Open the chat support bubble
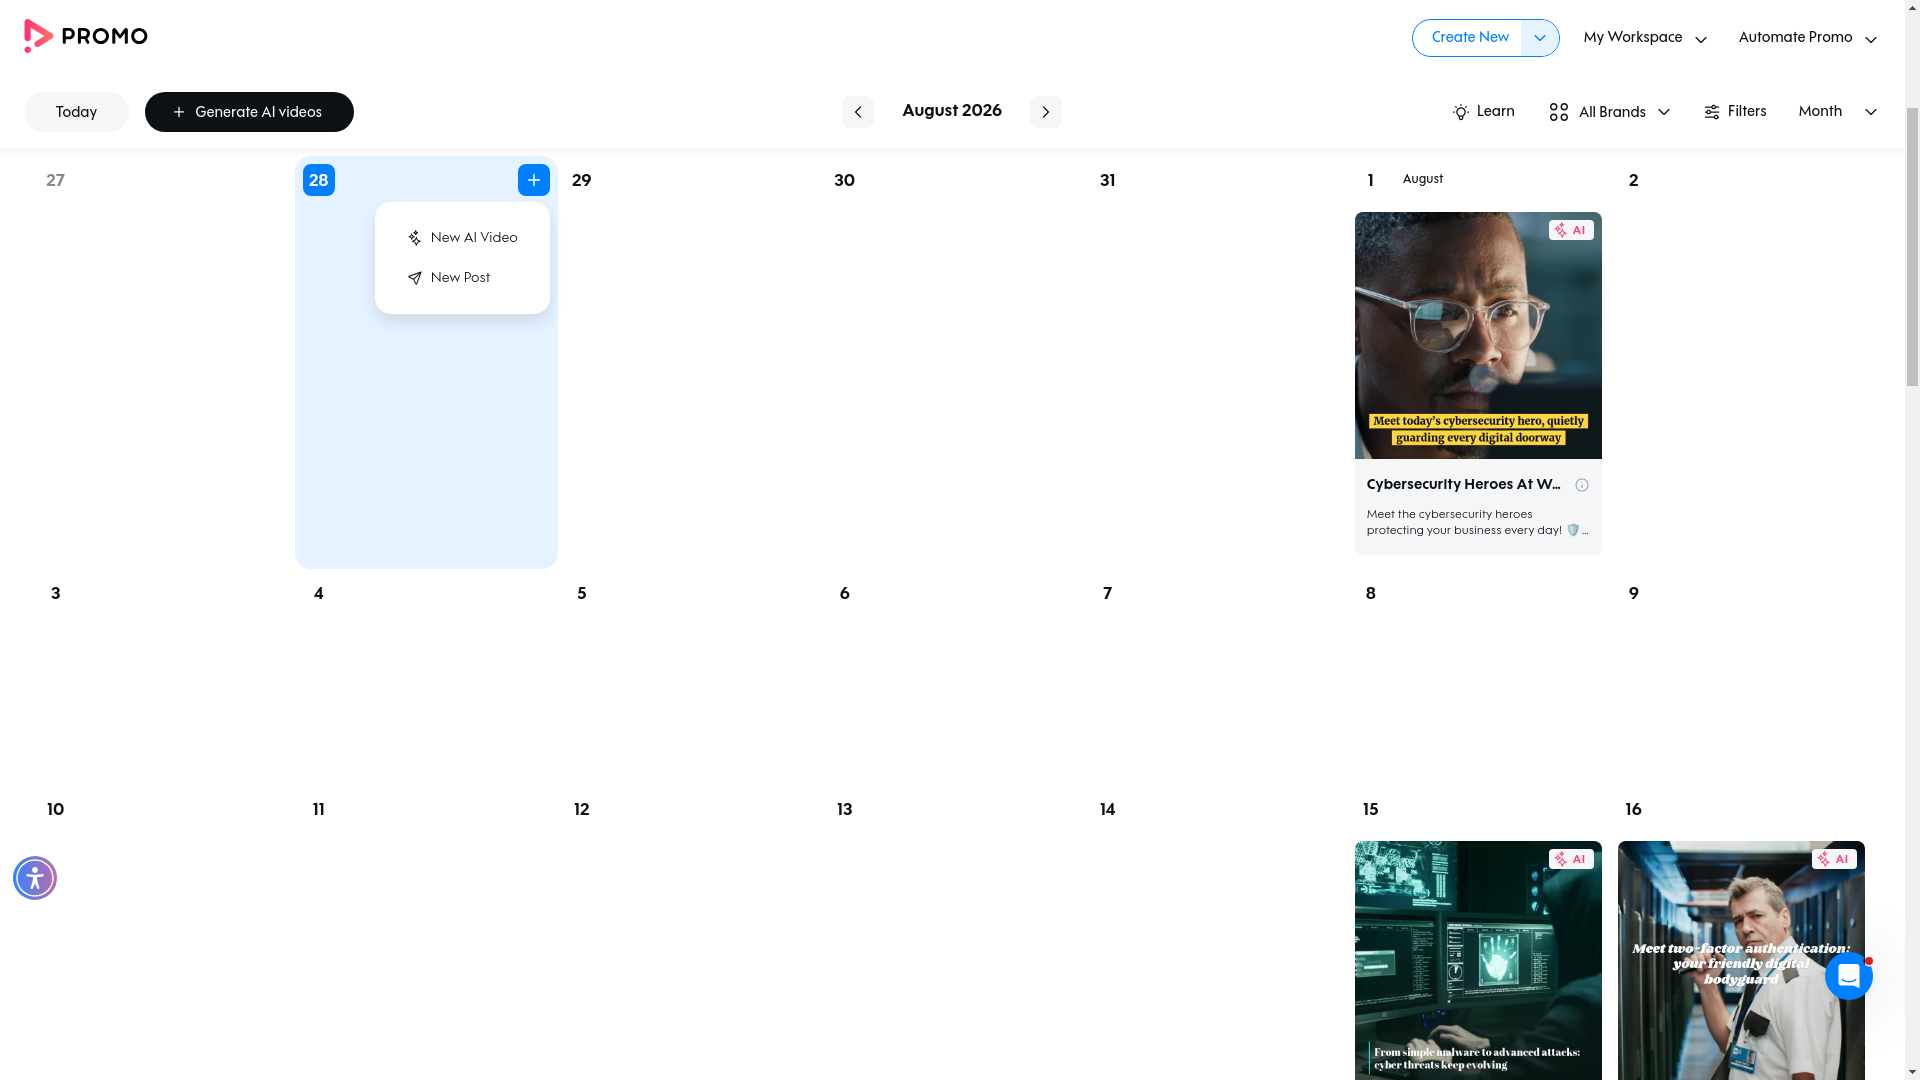The image size is (1920, 1080). [1848, 976]
